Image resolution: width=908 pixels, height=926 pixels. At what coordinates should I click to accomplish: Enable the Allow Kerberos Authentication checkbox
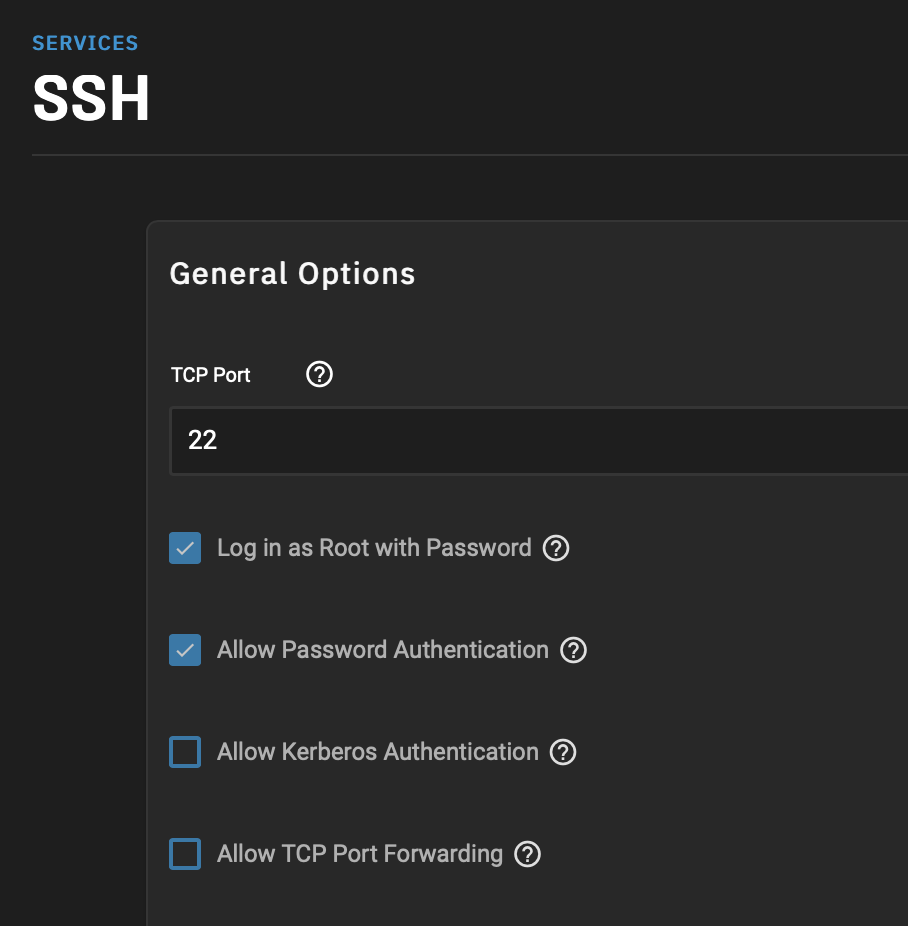185,752
